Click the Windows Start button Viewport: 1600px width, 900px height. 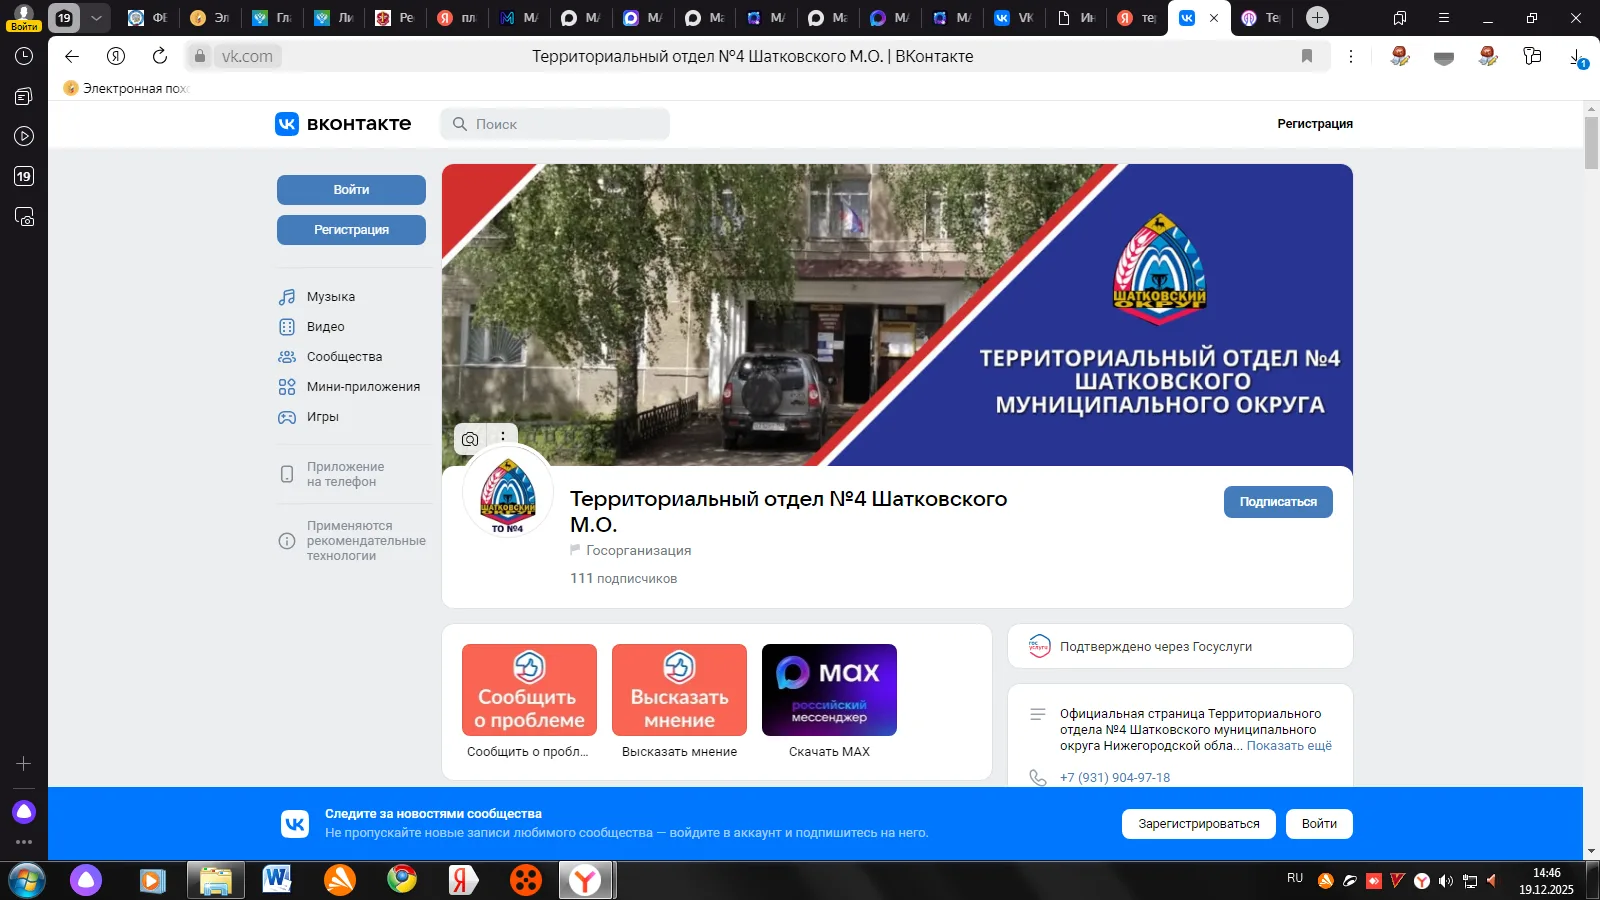[27, 880]
